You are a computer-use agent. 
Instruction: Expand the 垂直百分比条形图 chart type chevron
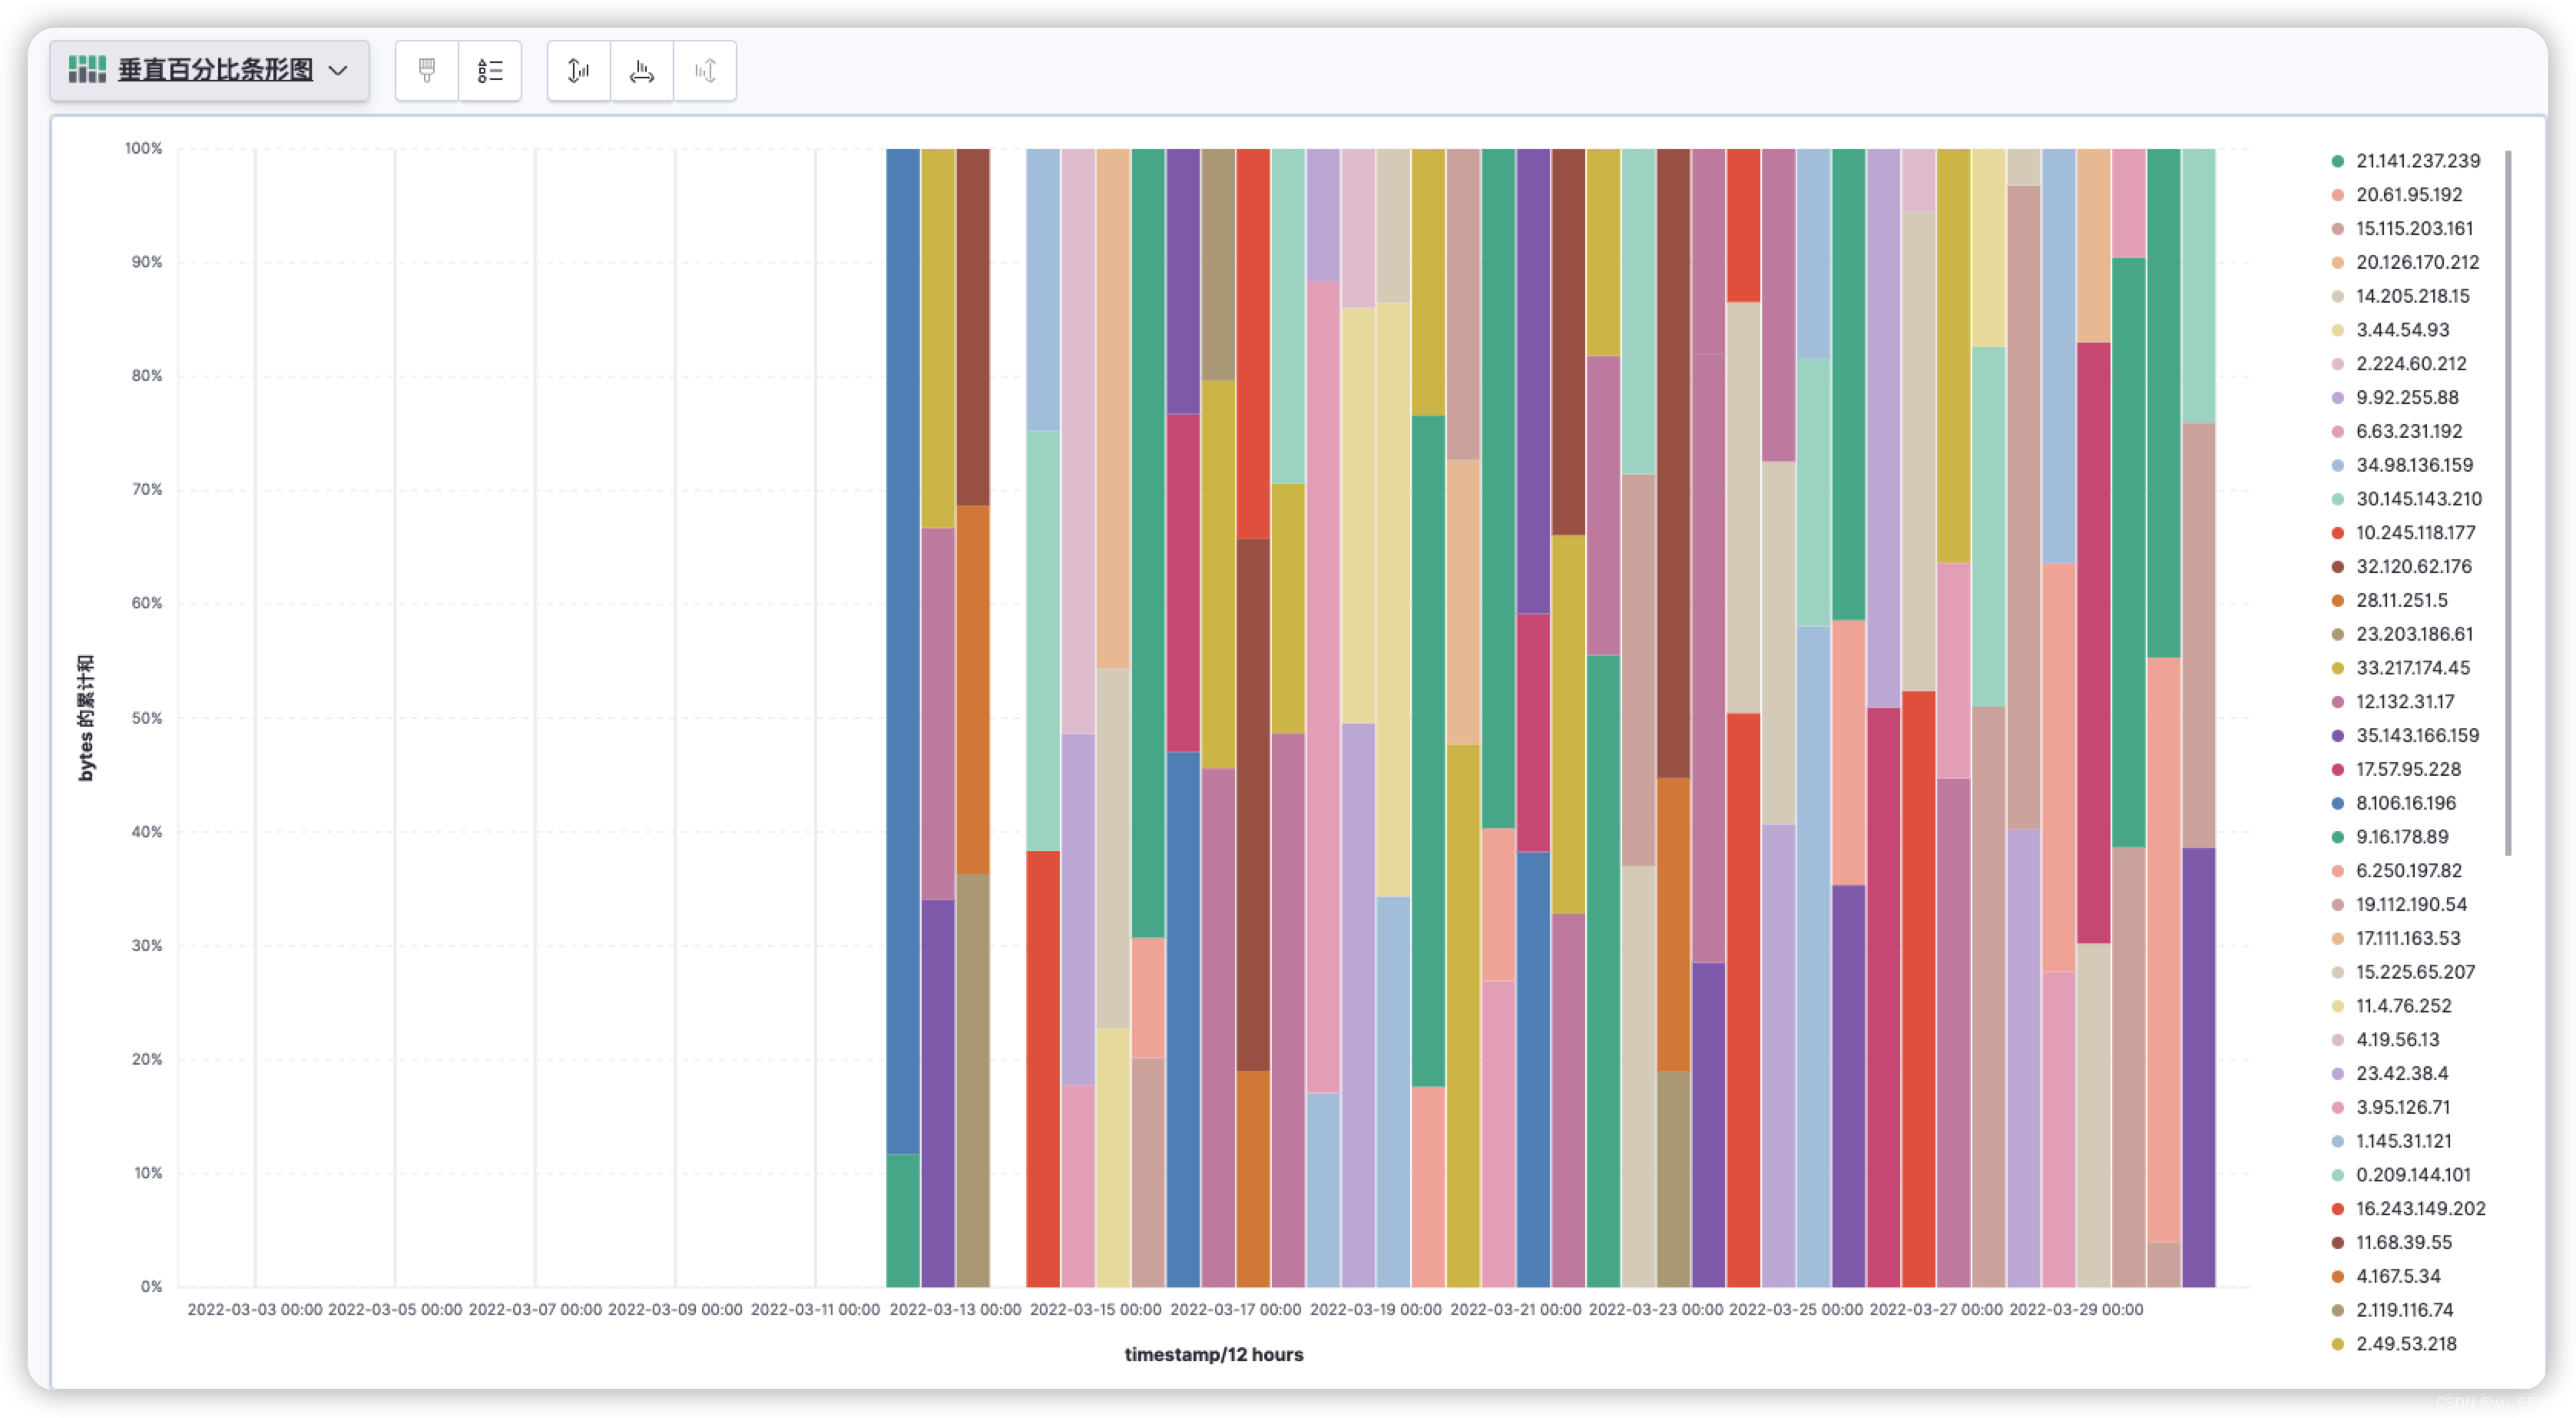point(338,71)
